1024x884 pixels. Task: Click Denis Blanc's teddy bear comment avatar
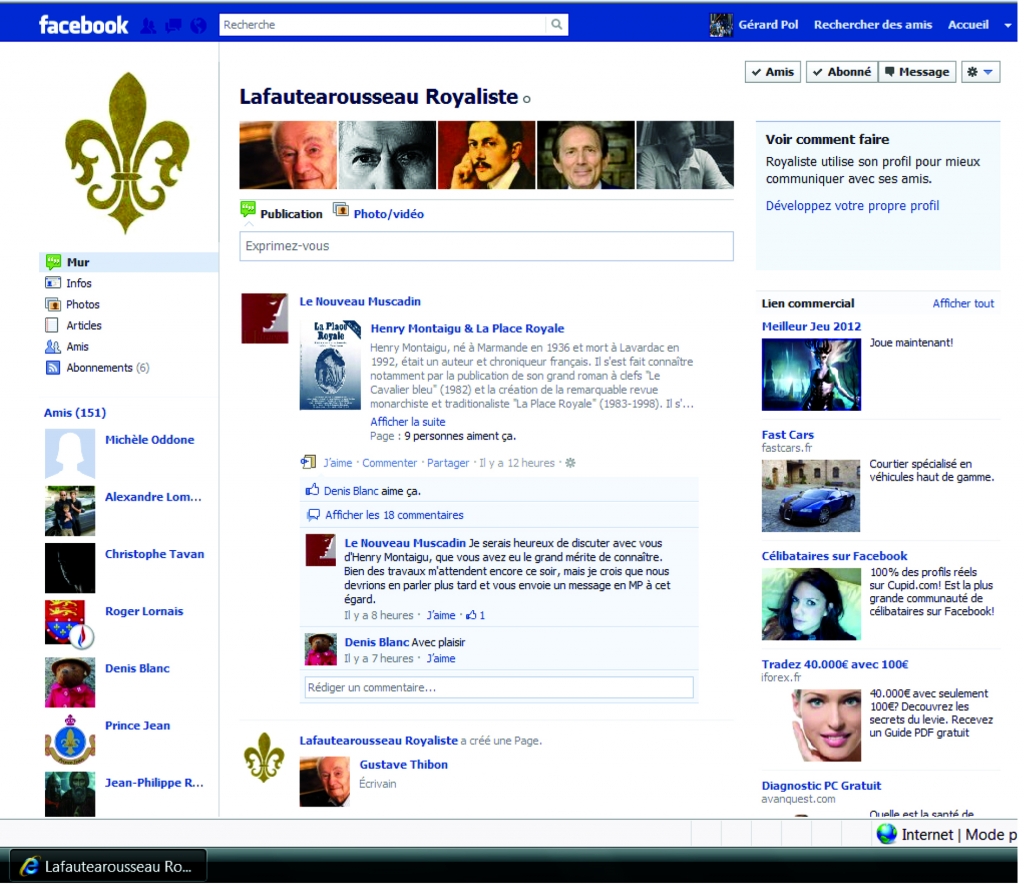[321, 649]
